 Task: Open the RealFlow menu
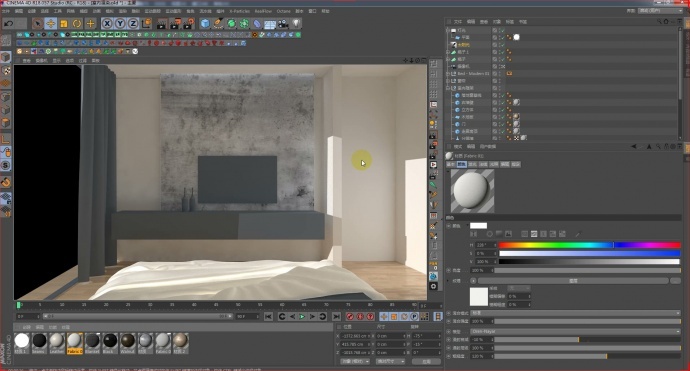[263, 11]
